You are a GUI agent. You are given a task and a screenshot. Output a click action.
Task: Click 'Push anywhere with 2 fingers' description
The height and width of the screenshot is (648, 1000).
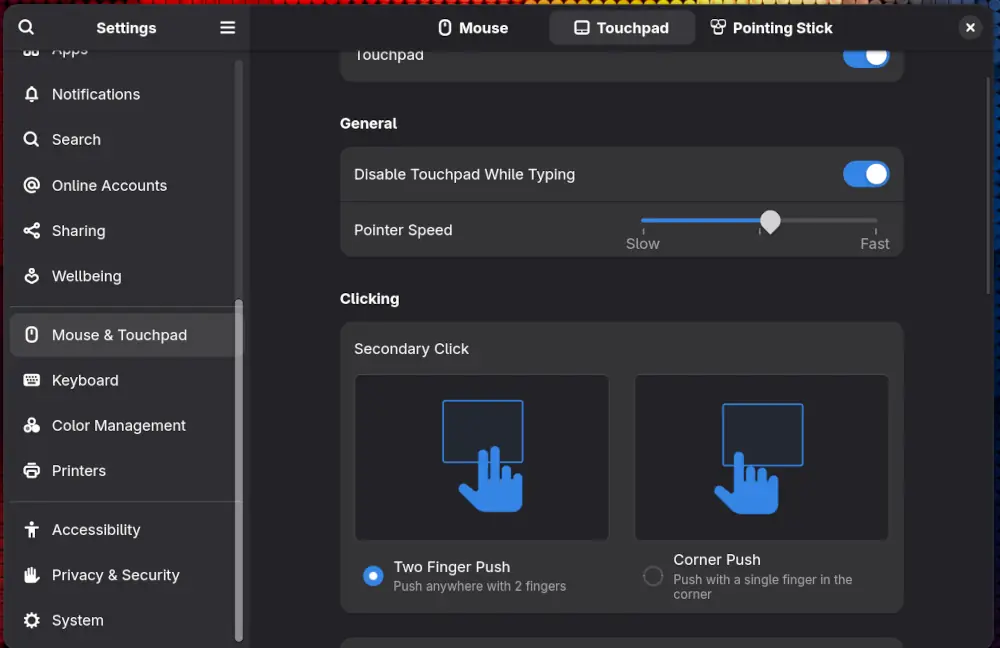point(480,586)
